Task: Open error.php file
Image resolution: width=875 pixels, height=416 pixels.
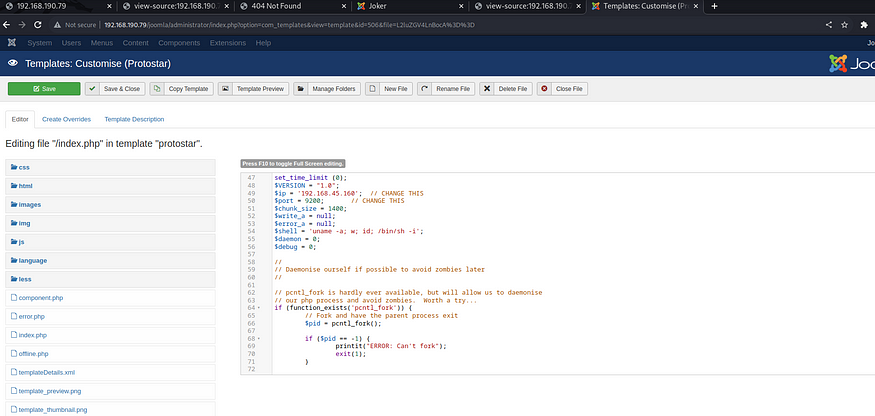Action: [x=110, y=317]
